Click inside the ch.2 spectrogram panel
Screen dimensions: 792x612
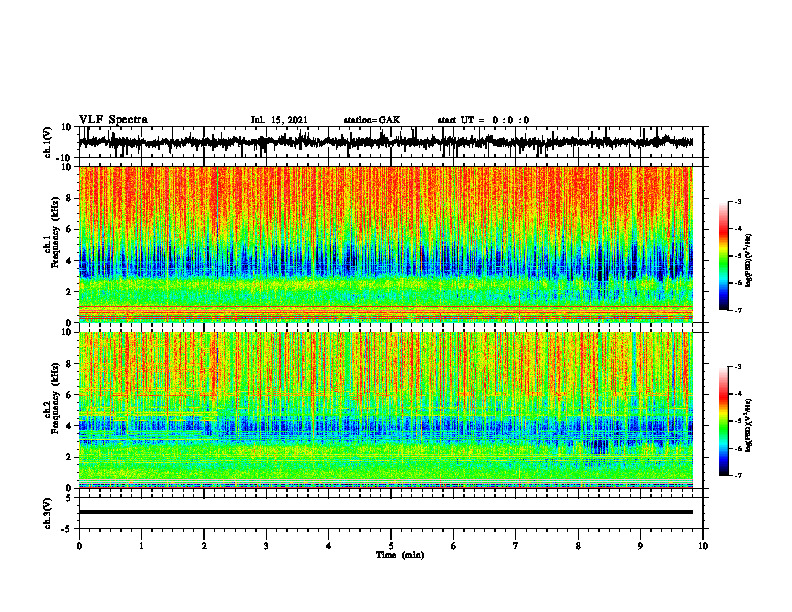pos(385,410)
